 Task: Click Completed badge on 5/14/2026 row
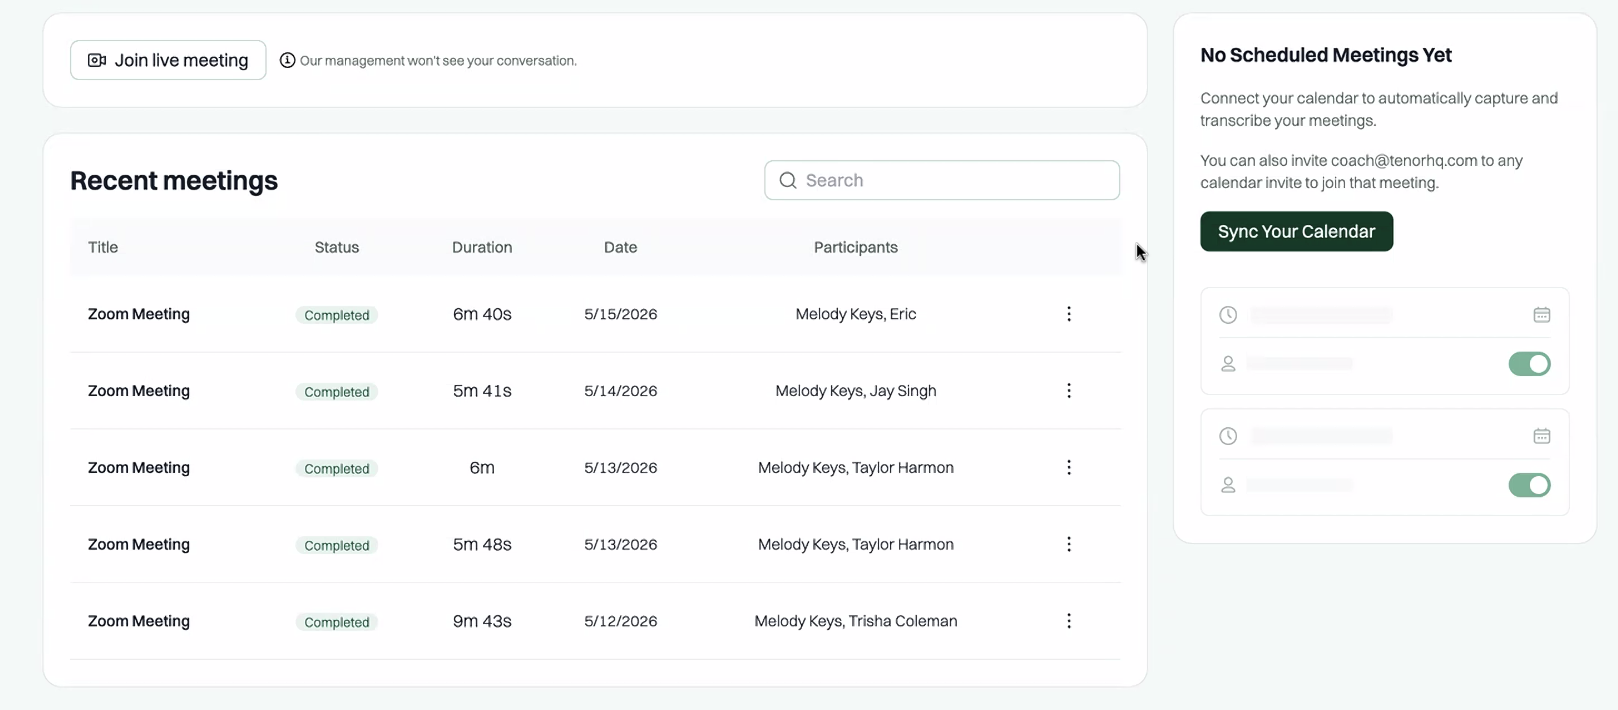337,392
